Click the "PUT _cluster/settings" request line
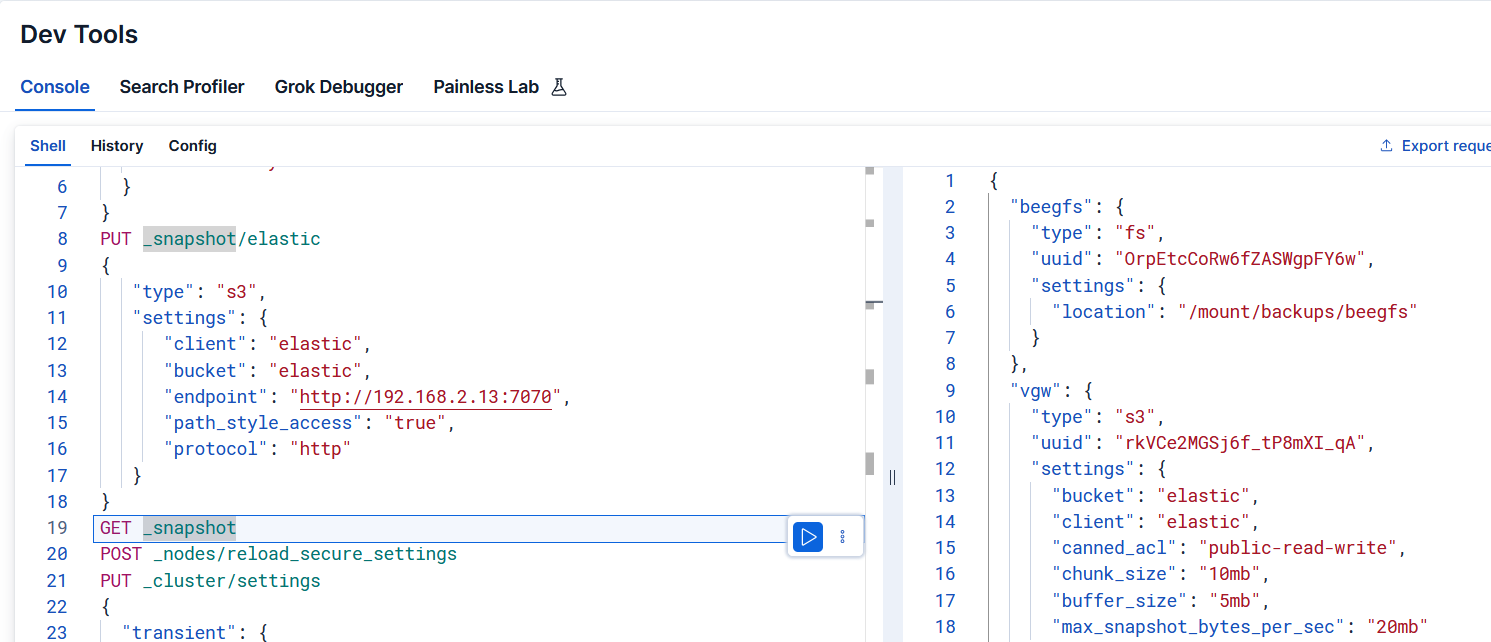This screenshot has height=642, width=1491. [210, 581]
